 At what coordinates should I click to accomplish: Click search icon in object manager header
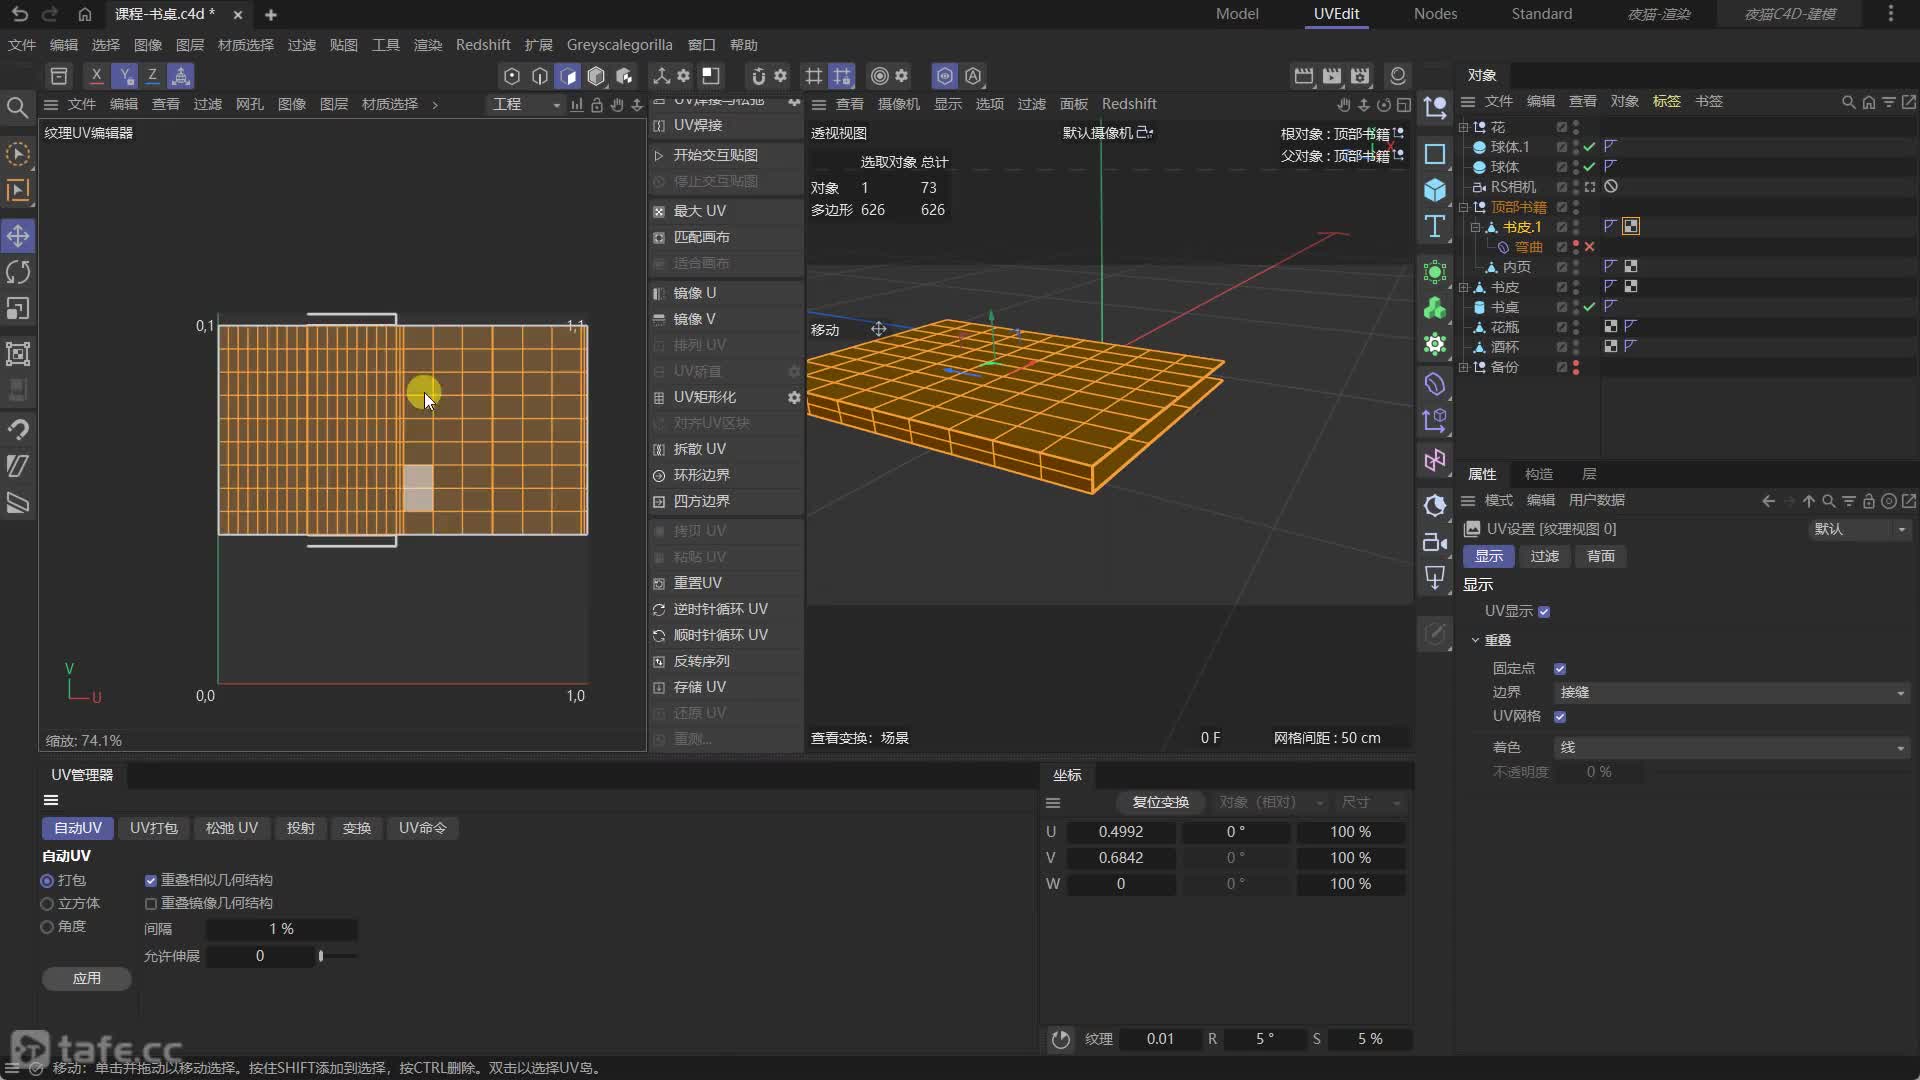coord(1848,102)
